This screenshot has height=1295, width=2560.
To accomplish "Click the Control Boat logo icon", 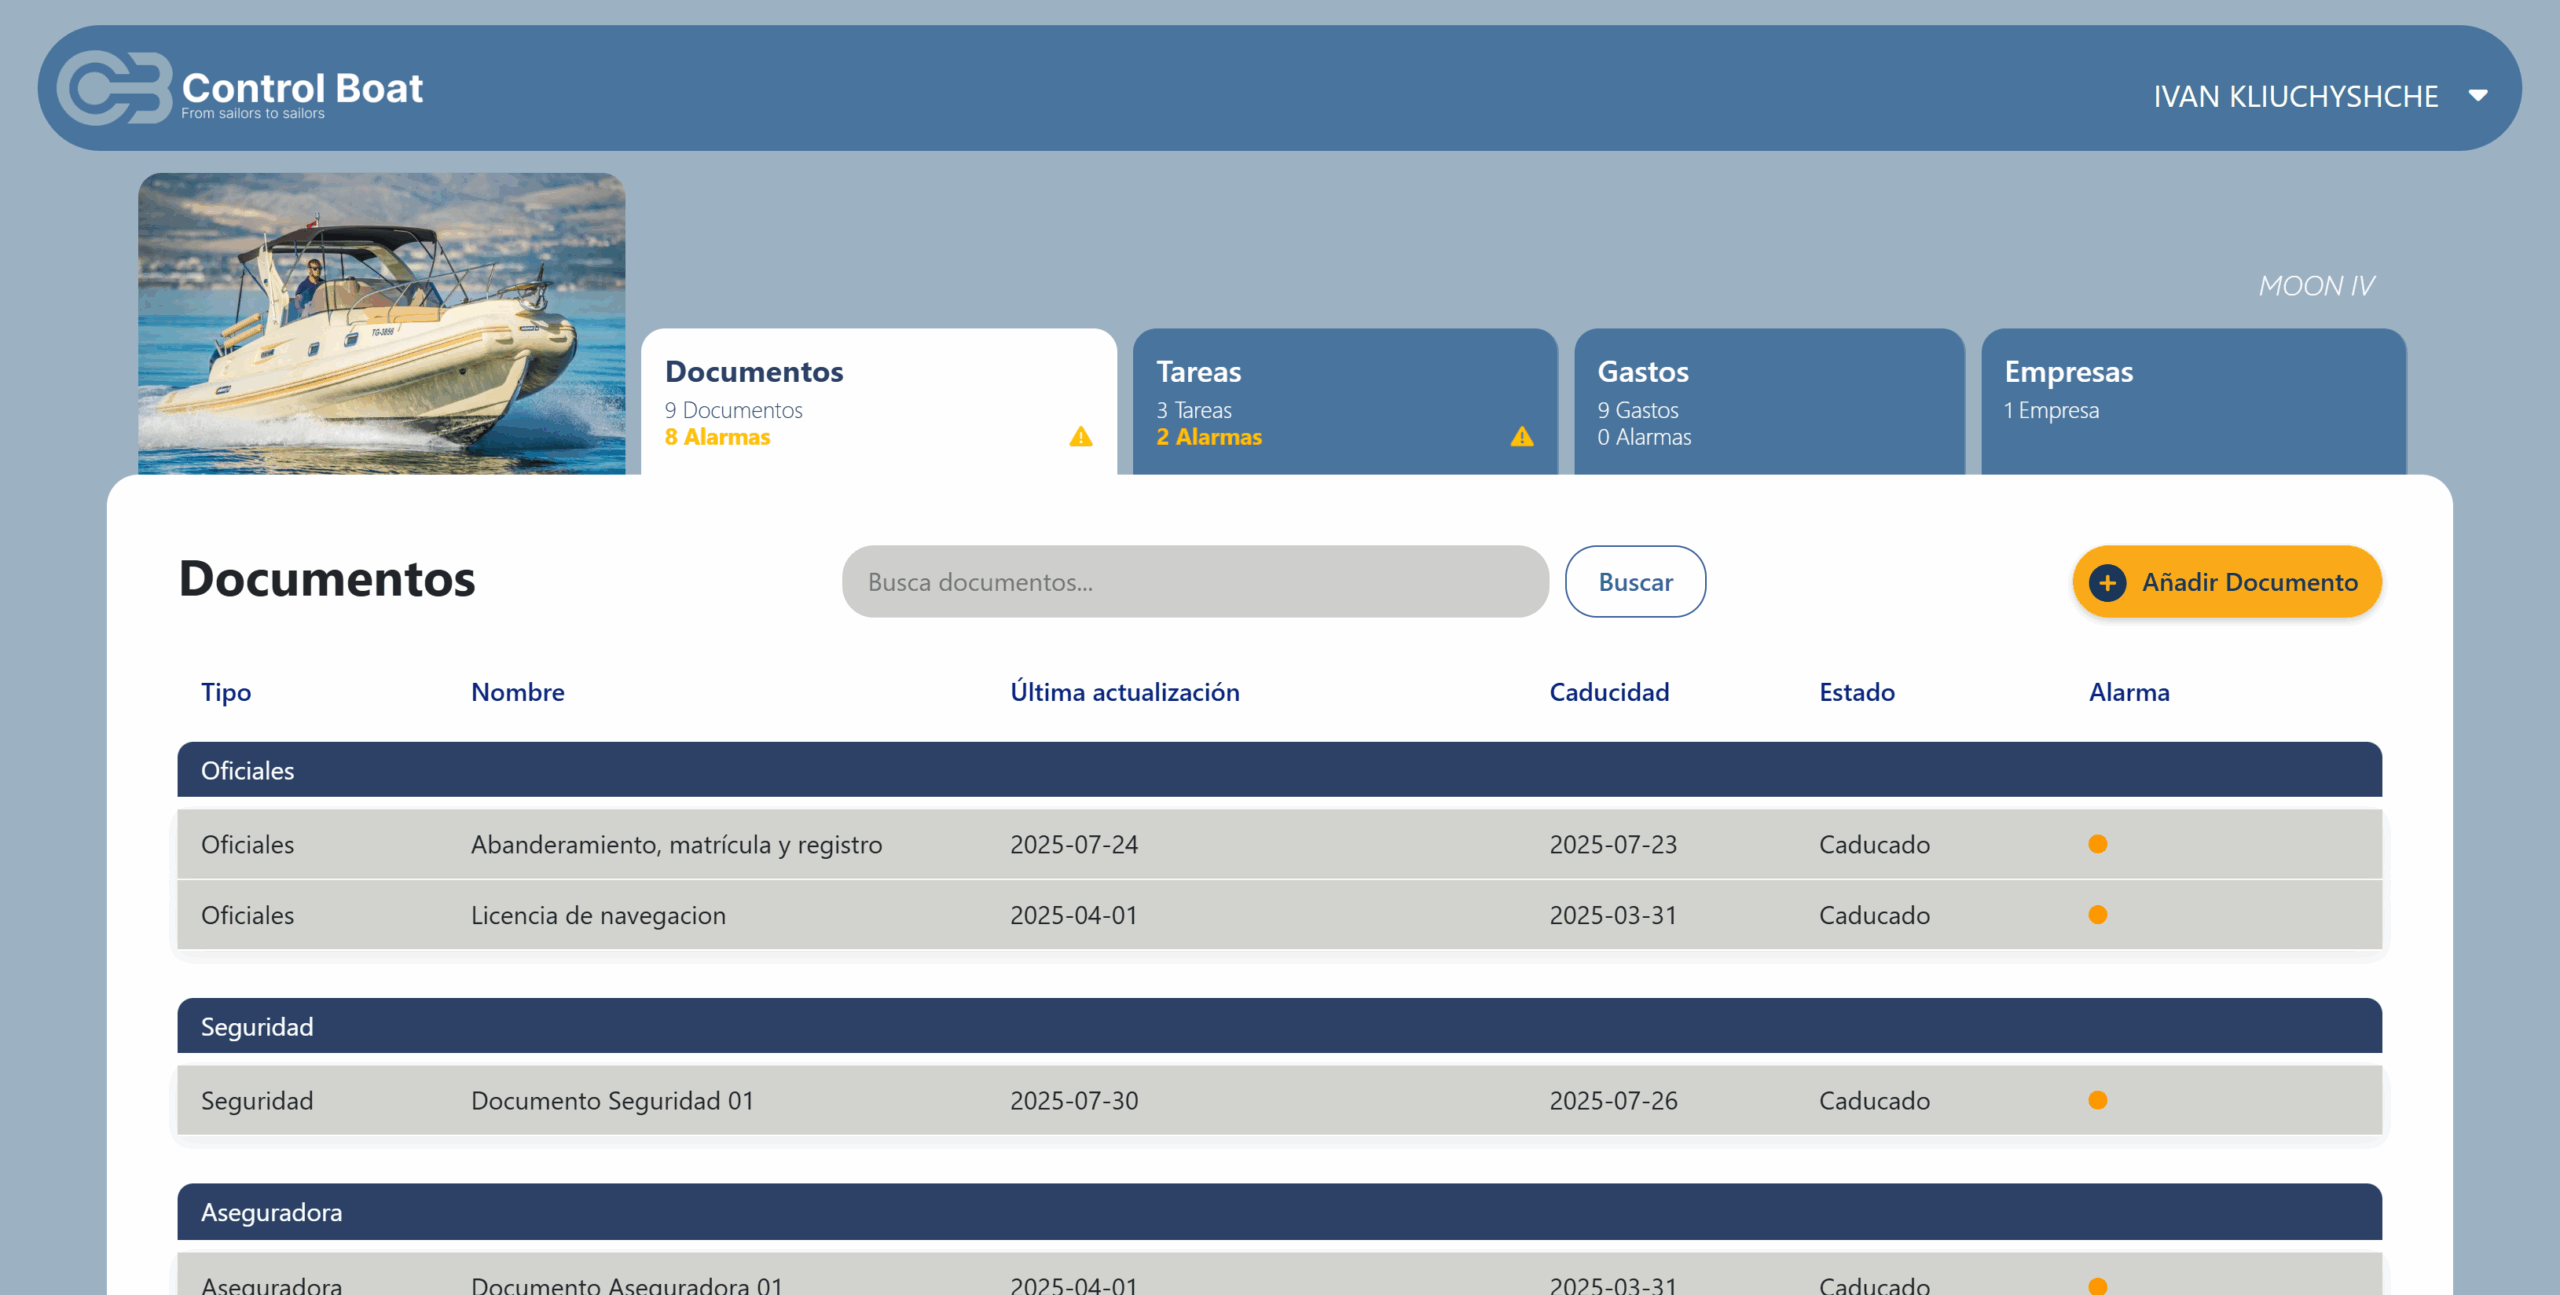I will [114, 88].
